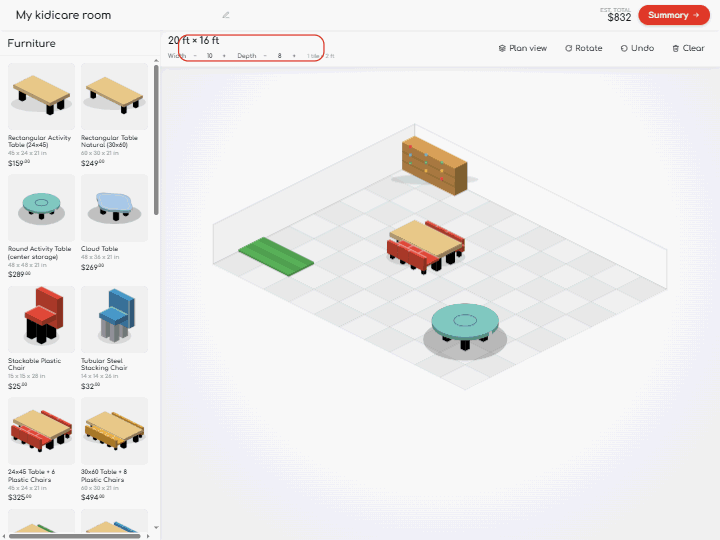This screenshot has width=720, height=540.
Task: Clear all furniture from room
Action: click(x=688, y=48)
